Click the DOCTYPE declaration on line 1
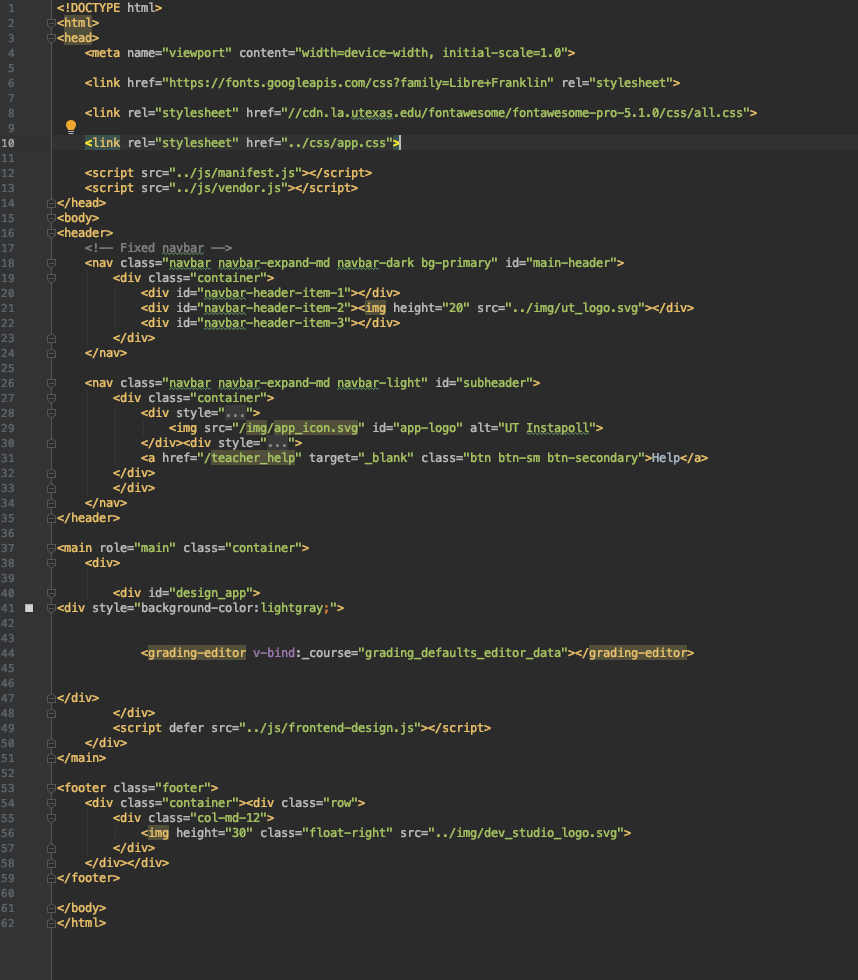 [x=109, y=8]
